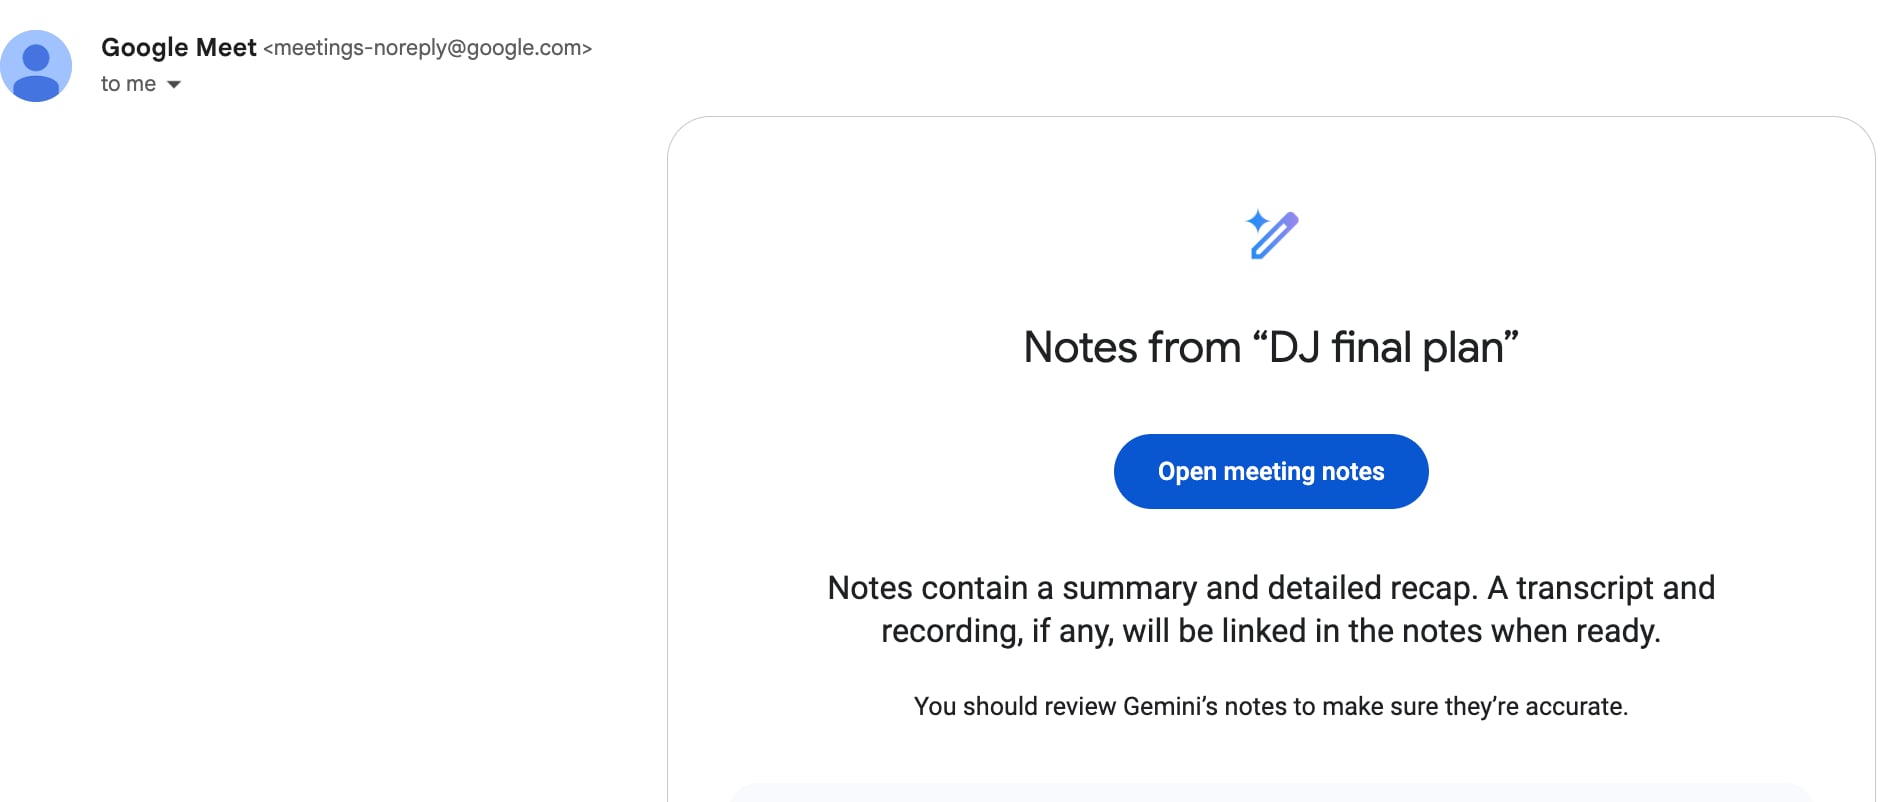Click the Gemini sparkle pencil icon
Viewport: 1902px width, 802px height.
point(1271,234)
